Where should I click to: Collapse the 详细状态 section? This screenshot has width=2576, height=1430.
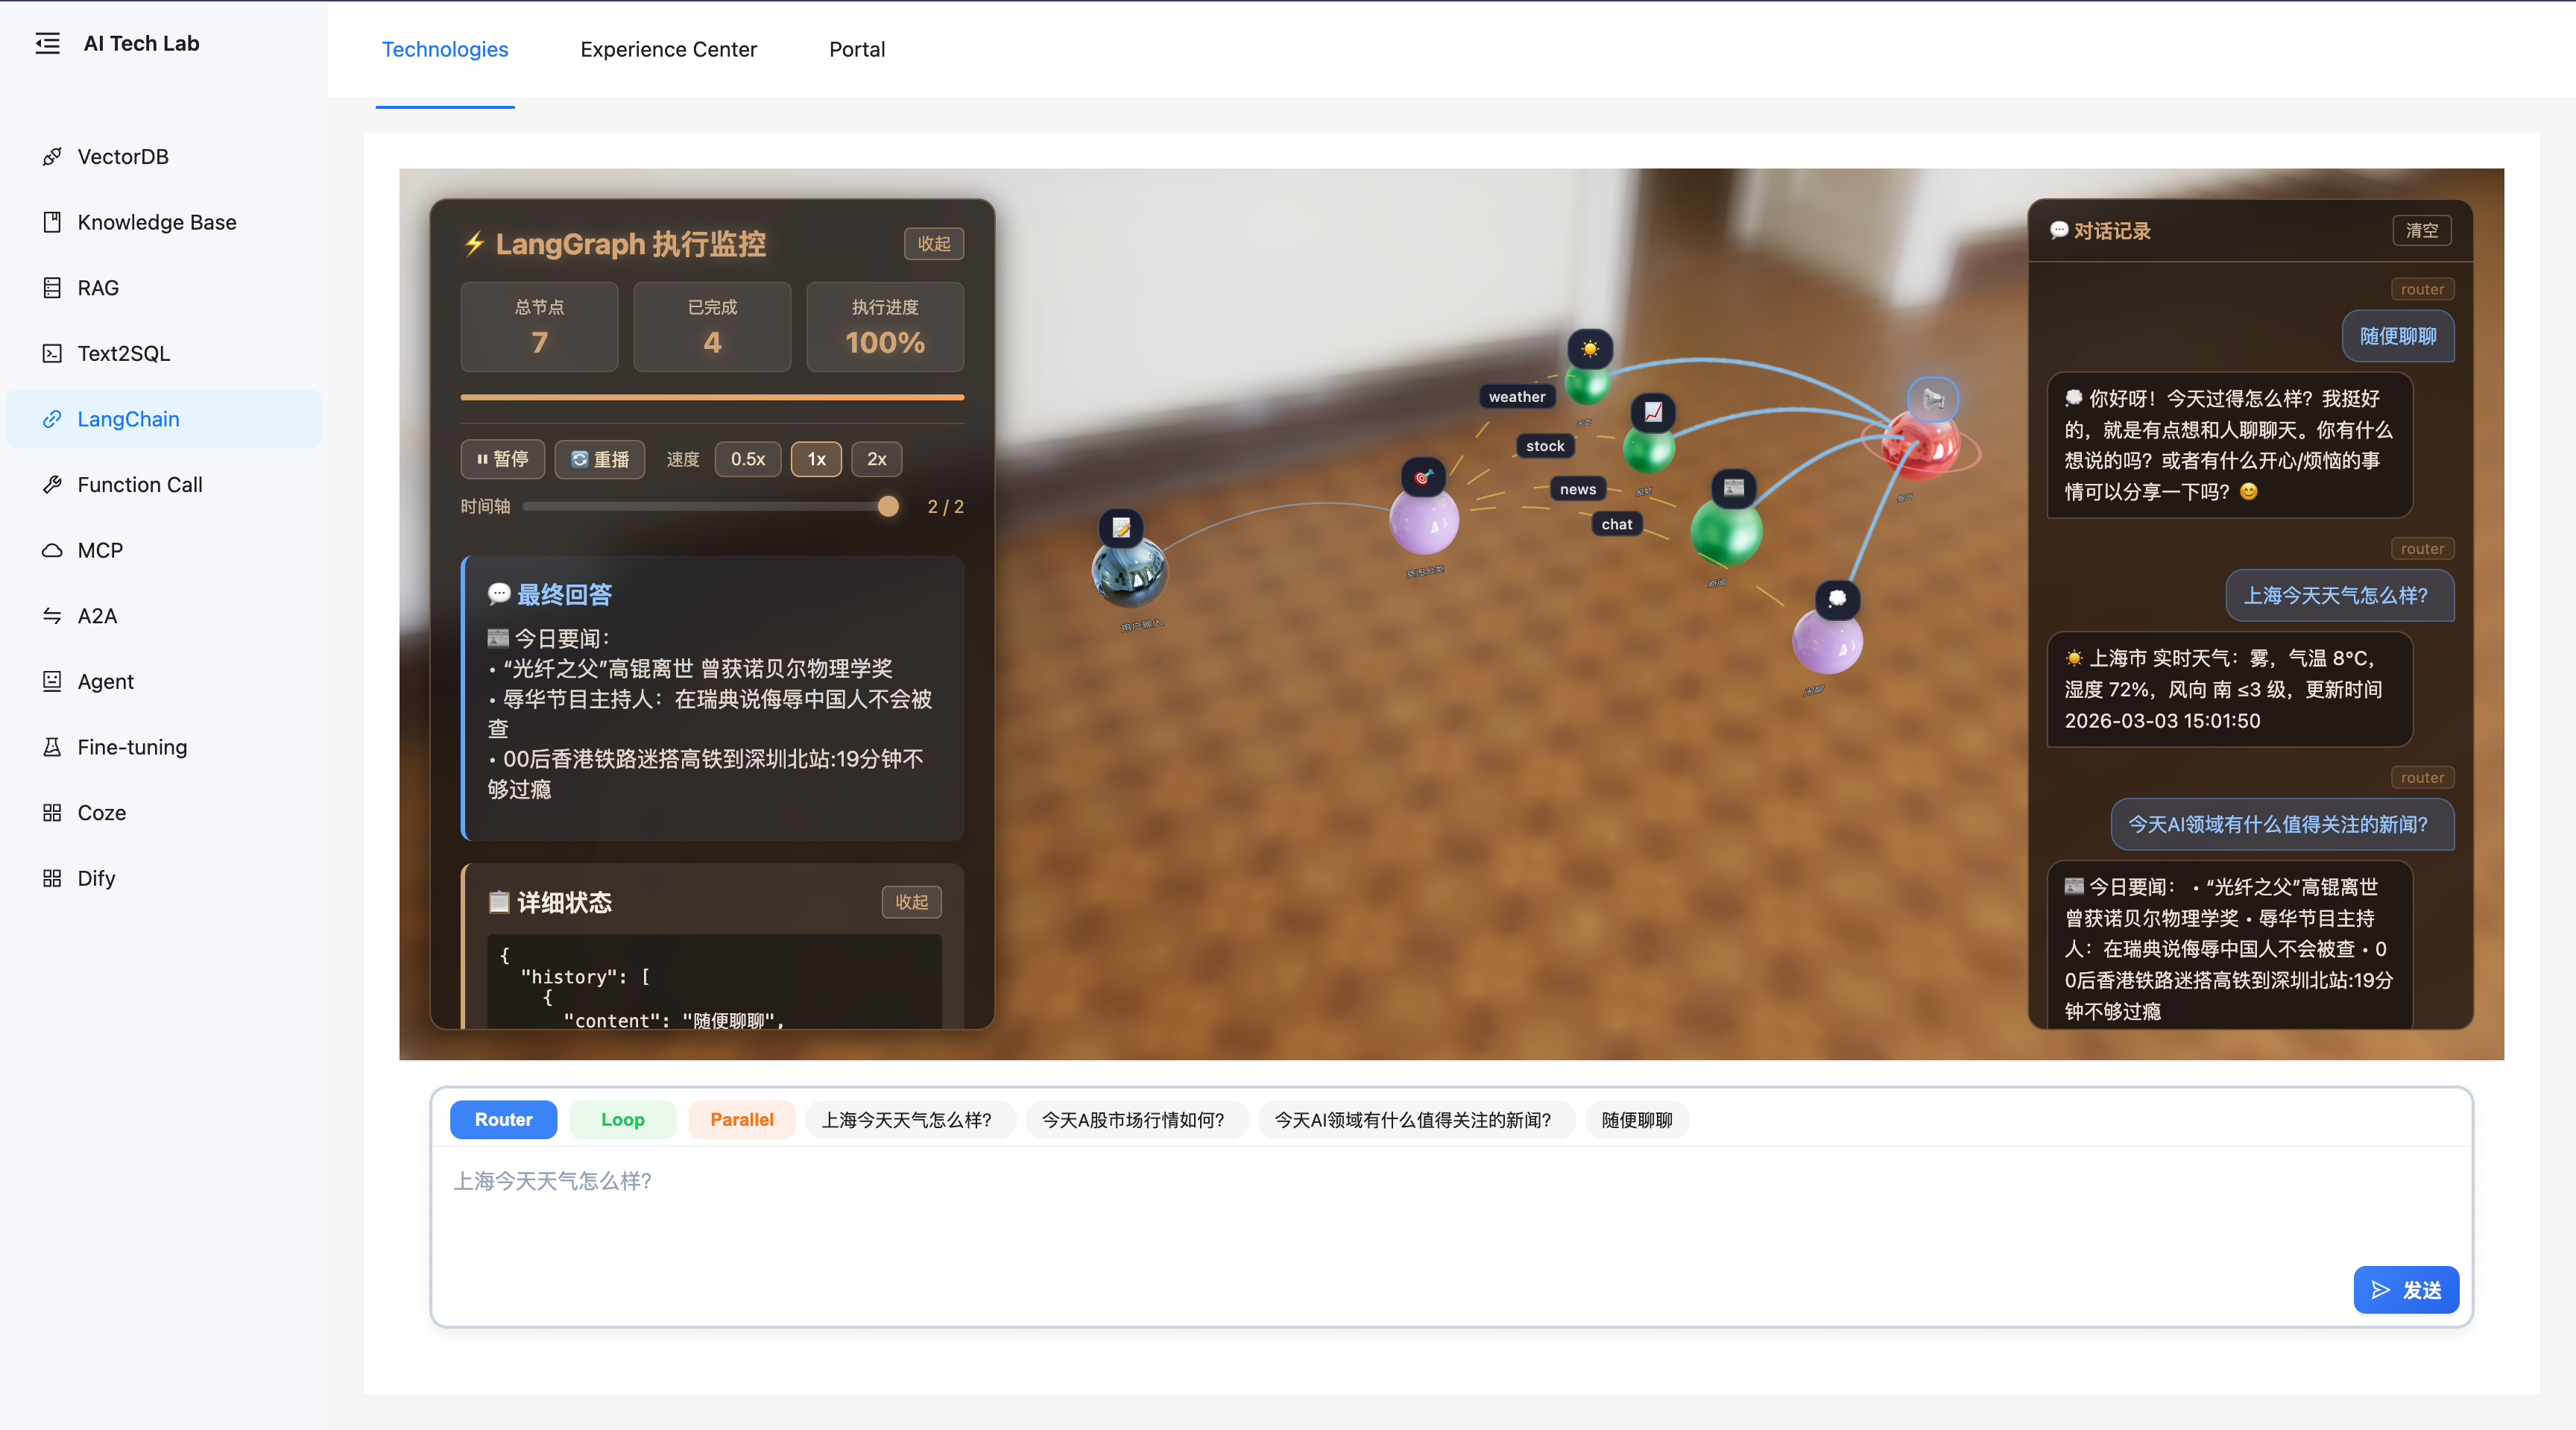click(911, 902)
